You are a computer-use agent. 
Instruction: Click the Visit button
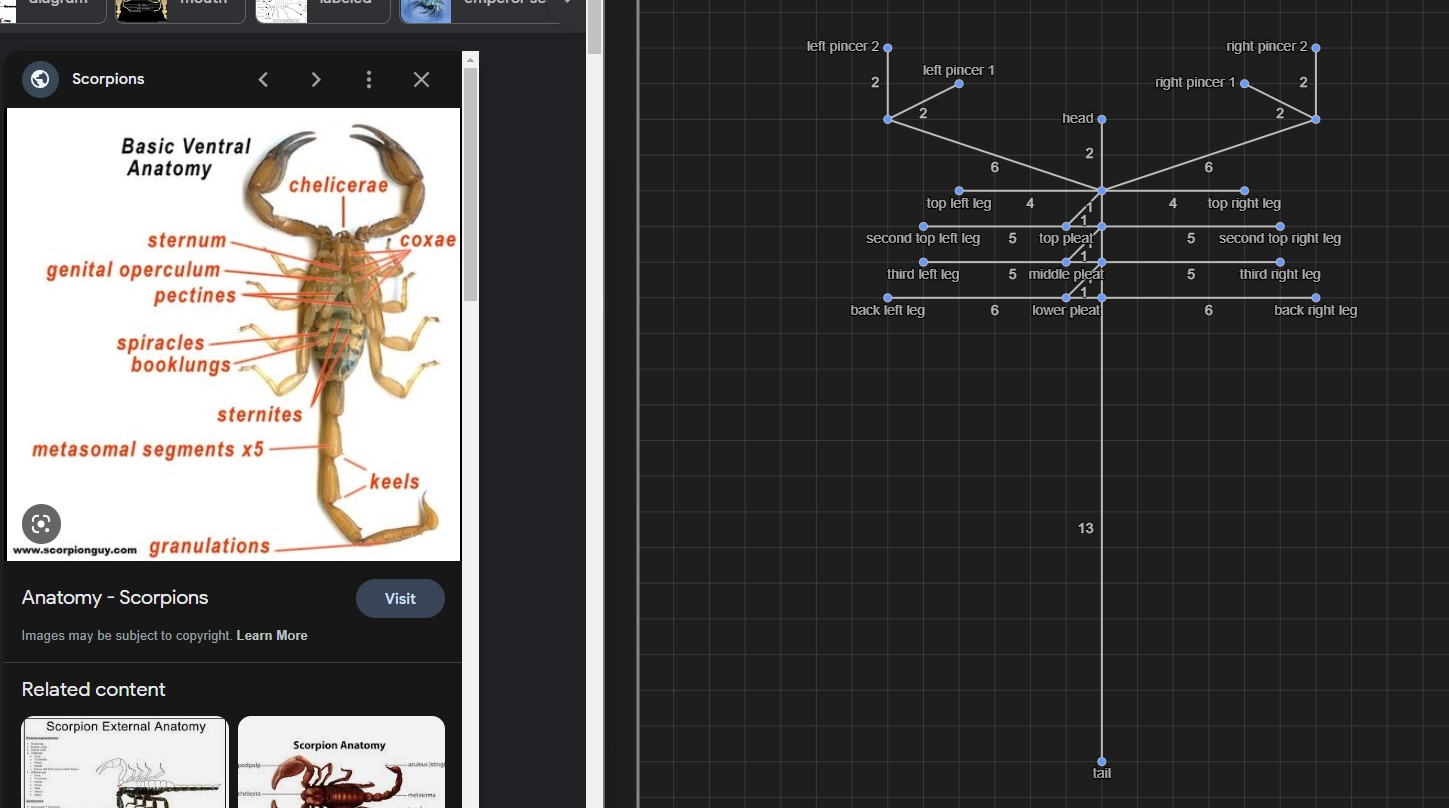400,598
